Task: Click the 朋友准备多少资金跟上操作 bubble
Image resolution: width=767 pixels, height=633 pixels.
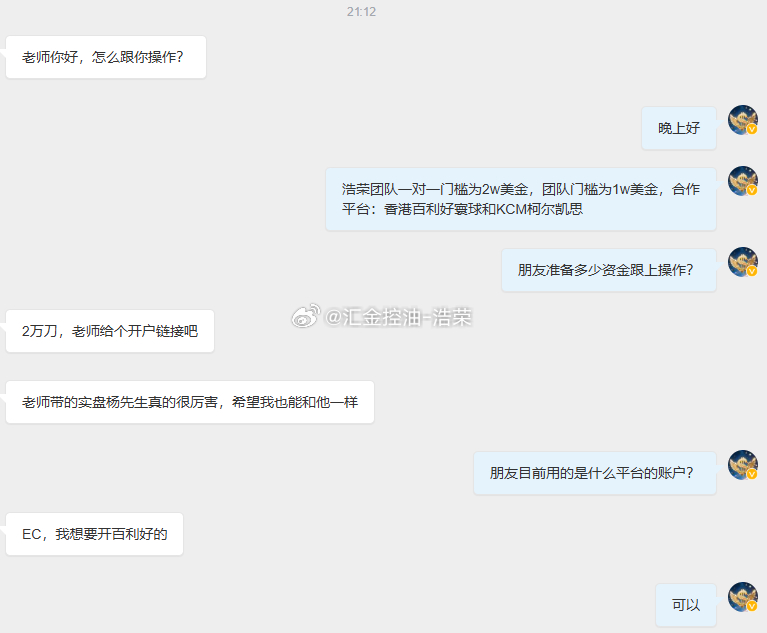Action: pyautogui.click(x=609, y=270)
